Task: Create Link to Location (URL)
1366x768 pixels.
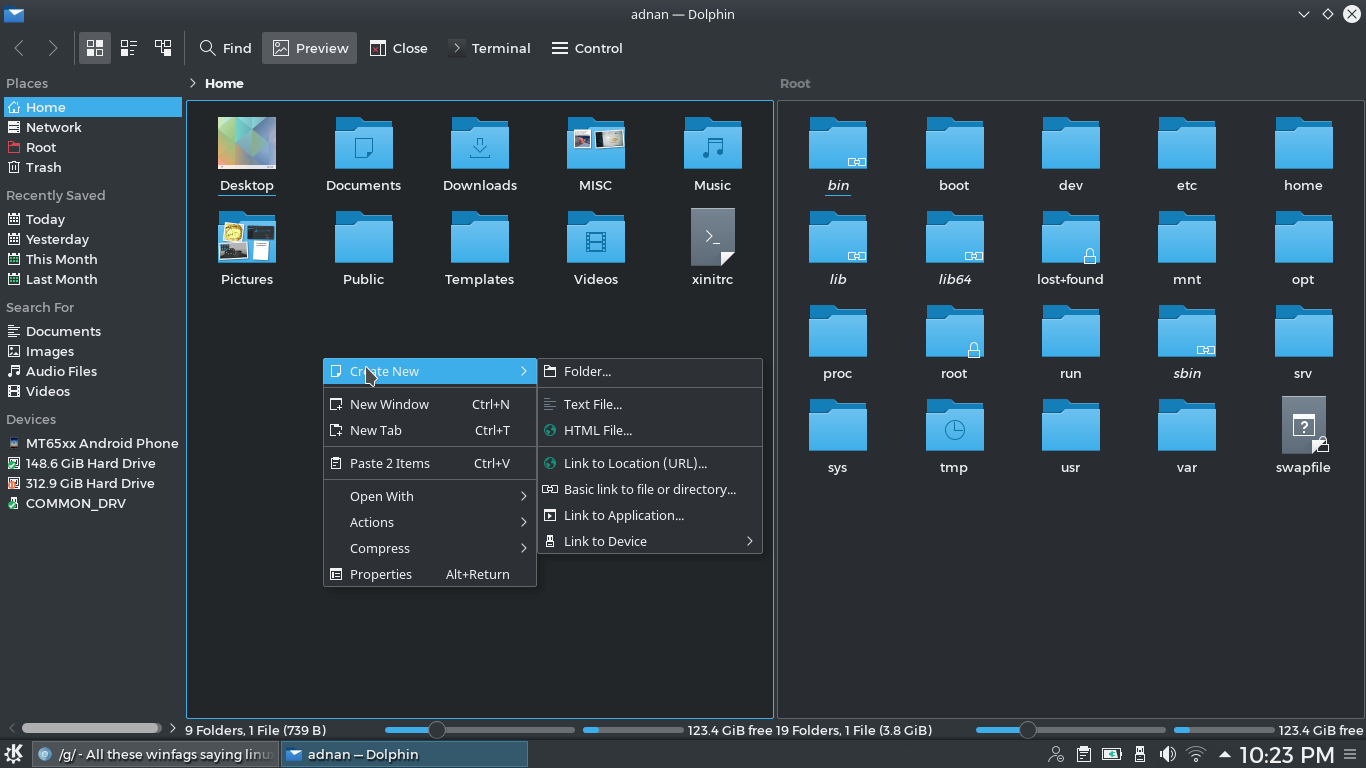Action: pos(650,463)
